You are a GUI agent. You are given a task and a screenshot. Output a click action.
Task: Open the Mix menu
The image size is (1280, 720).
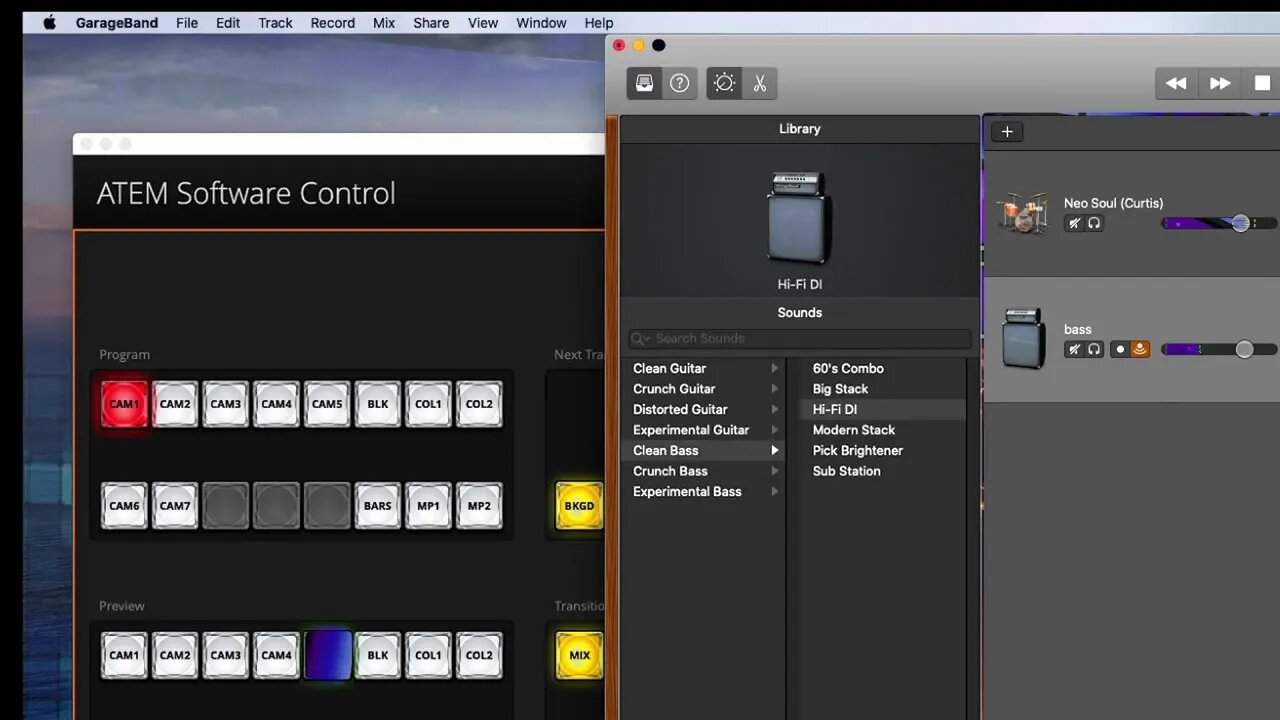[x=384, y=23]
